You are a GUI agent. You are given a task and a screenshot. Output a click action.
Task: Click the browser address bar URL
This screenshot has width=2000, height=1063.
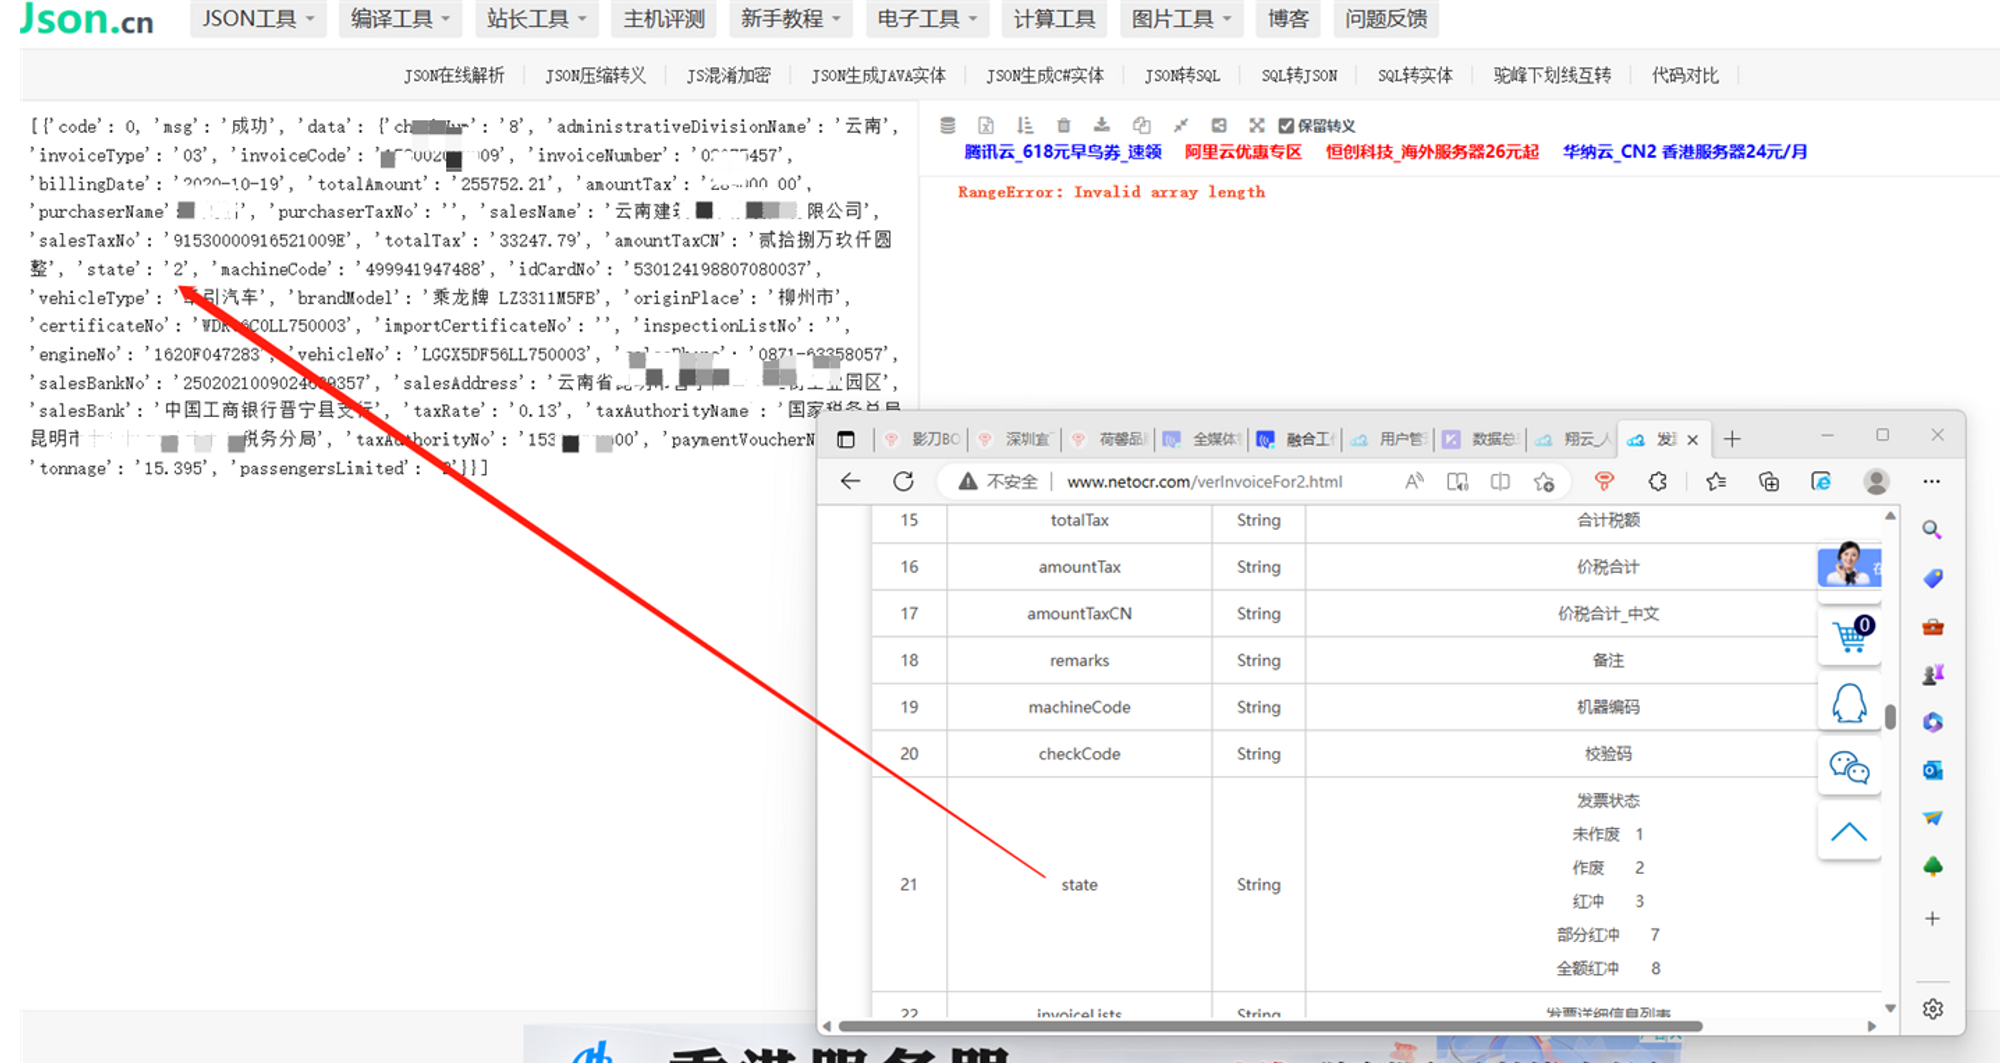(x=1204, y=482)
